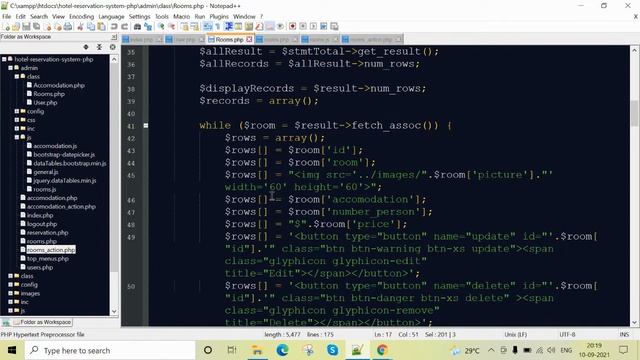Image resolution: width=640 pixels, height=360 pixels.
Task: Click the Cut scissors icon
Action: 80,27
